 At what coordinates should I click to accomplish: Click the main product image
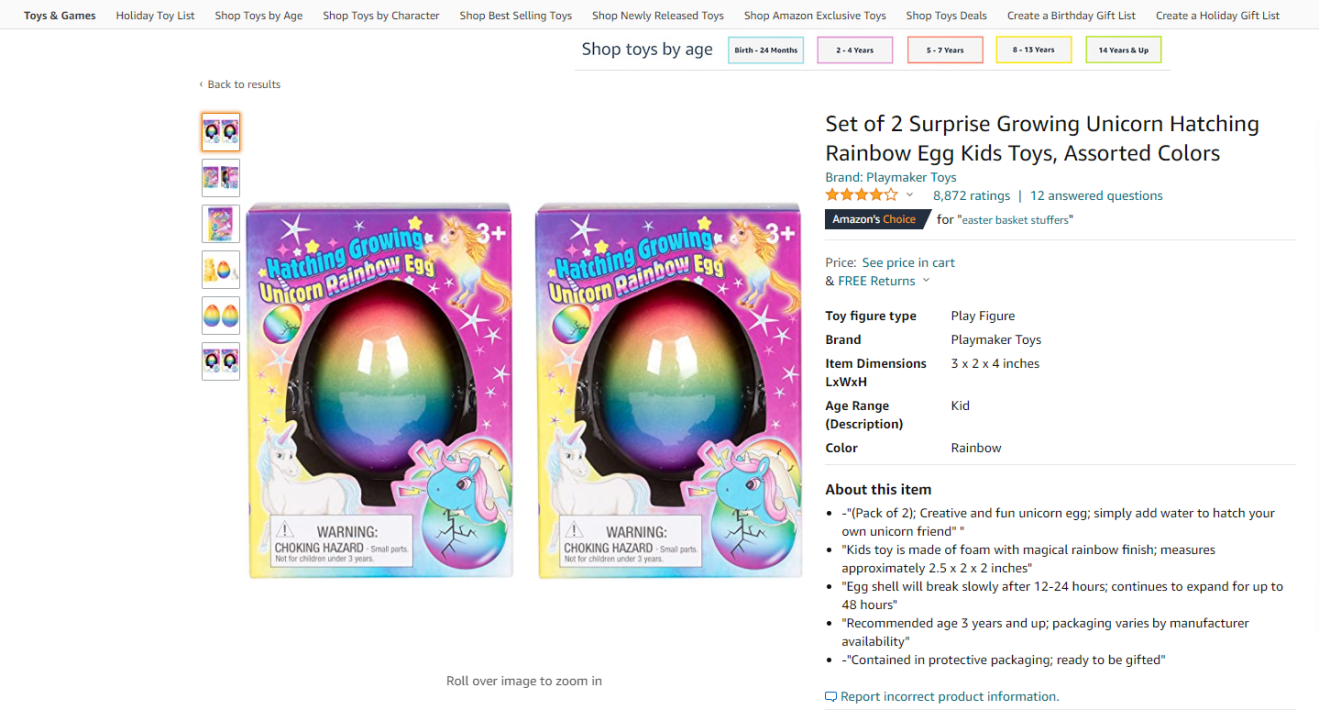click(x=524, y=390)
